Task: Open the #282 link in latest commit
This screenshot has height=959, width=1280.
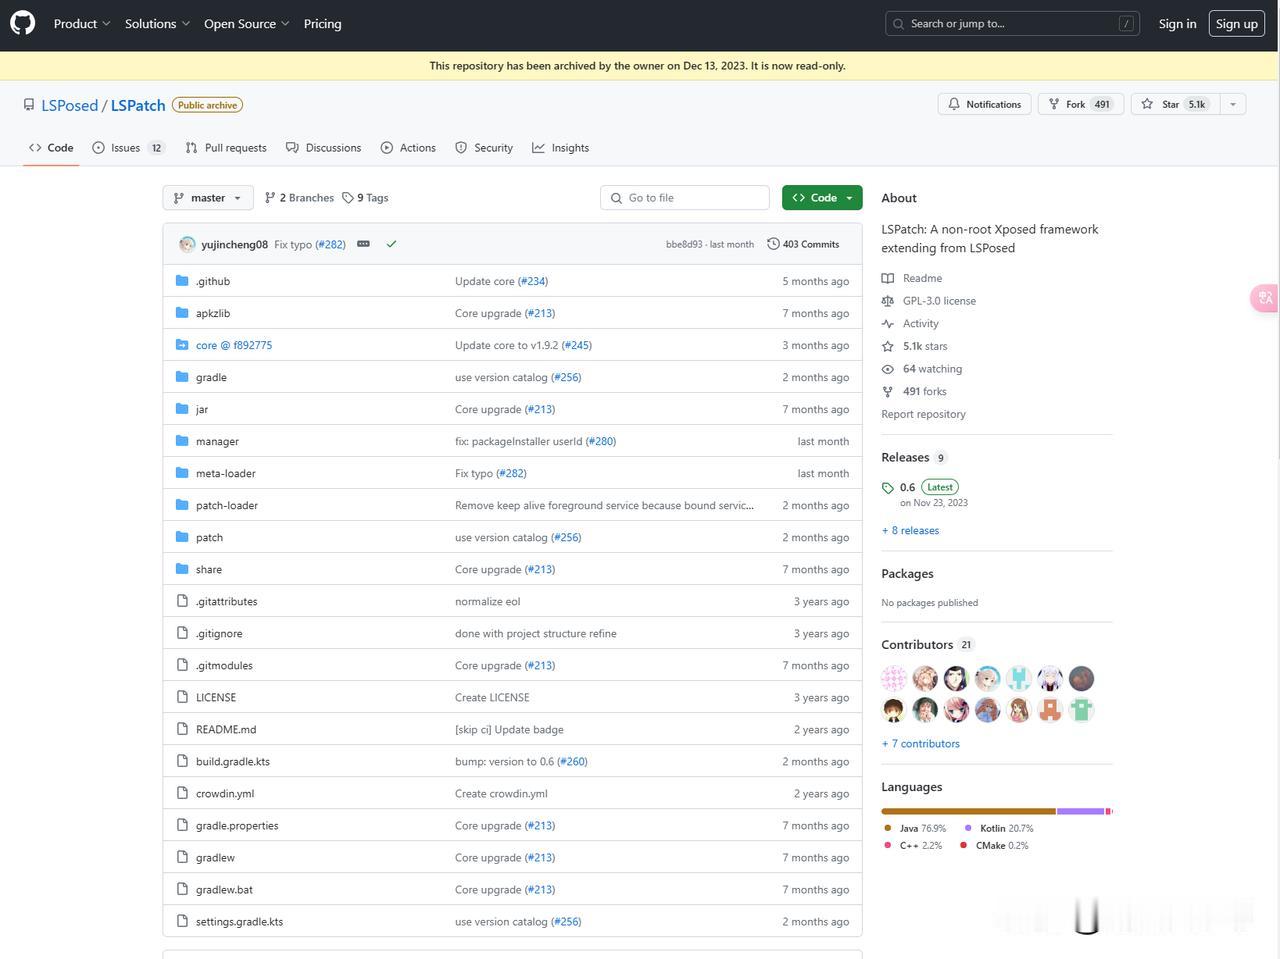Action: [330, 244]
